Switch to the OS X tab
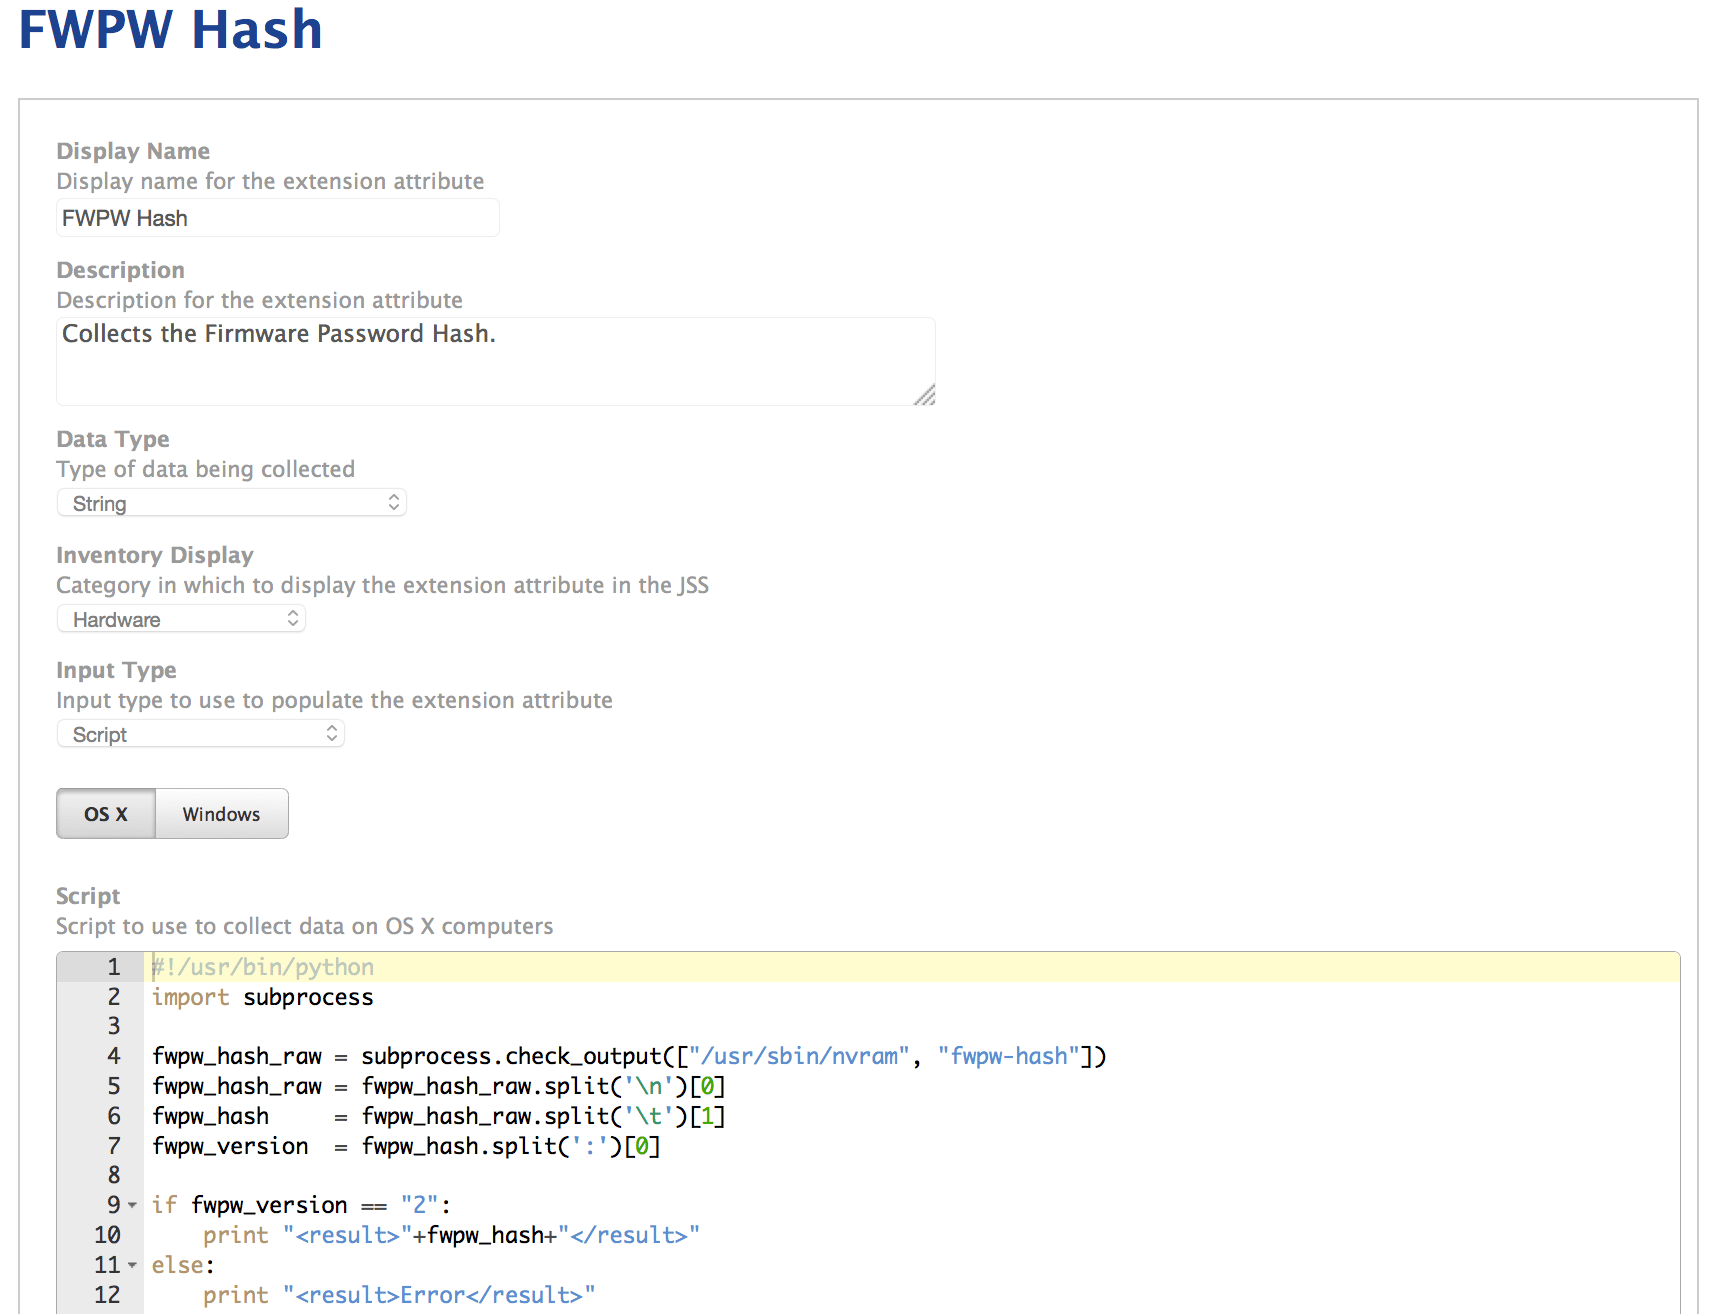 click(x=106, y=814)
